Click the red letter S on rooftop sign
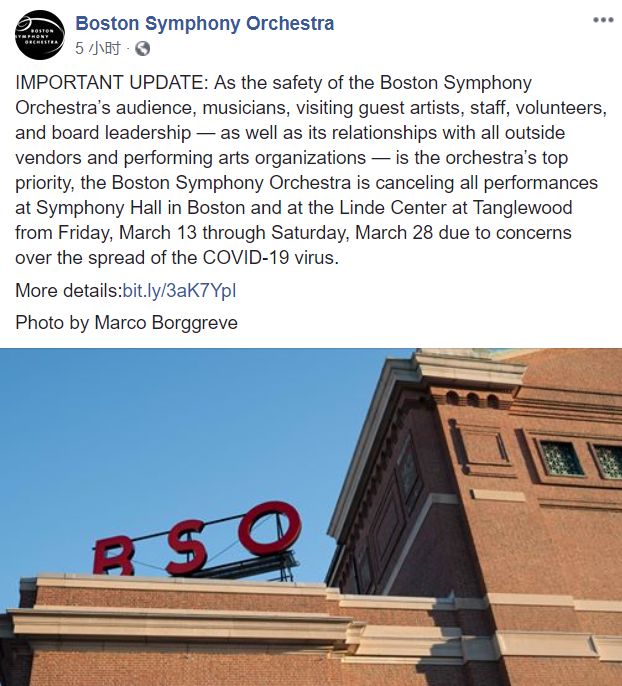This screenshot has height=686, width=622. tap(187, 548)
